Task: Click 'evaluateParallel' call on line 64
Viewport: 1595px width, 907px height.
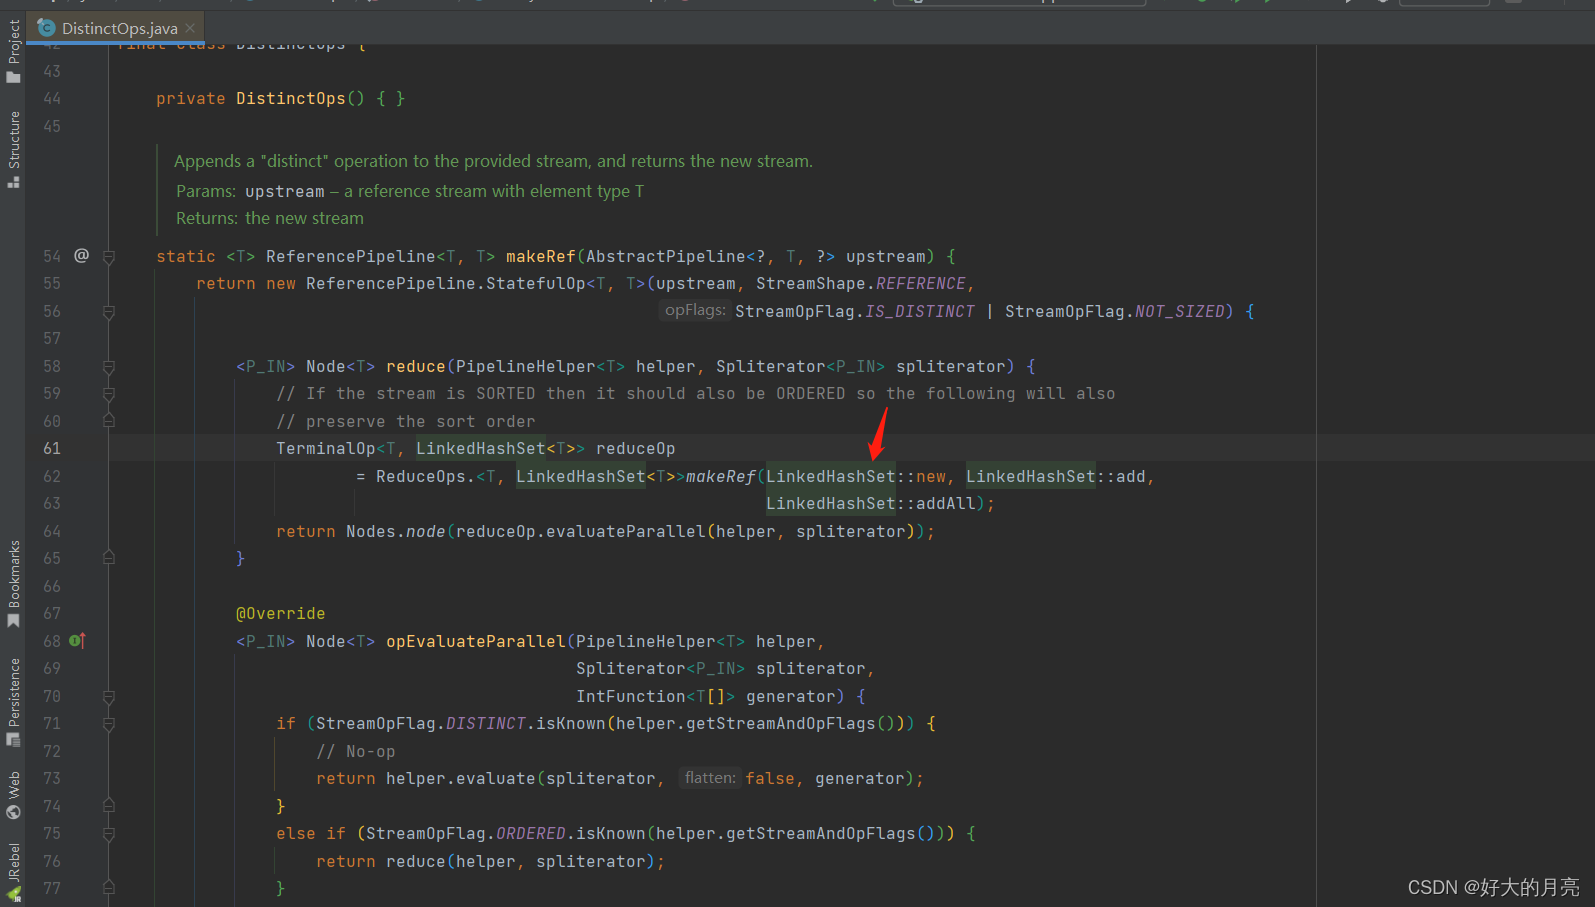Action: (x=626, y=531)
